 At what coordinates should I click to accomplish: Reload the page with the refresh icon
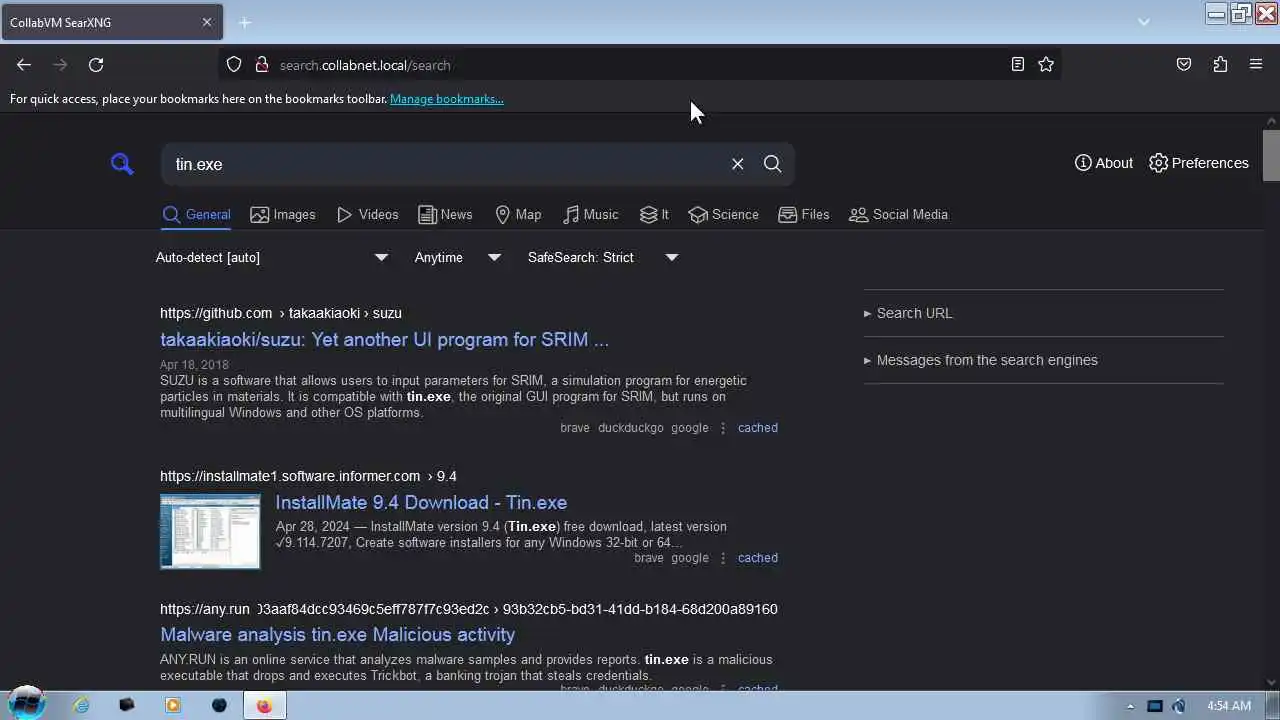point(96,65)
